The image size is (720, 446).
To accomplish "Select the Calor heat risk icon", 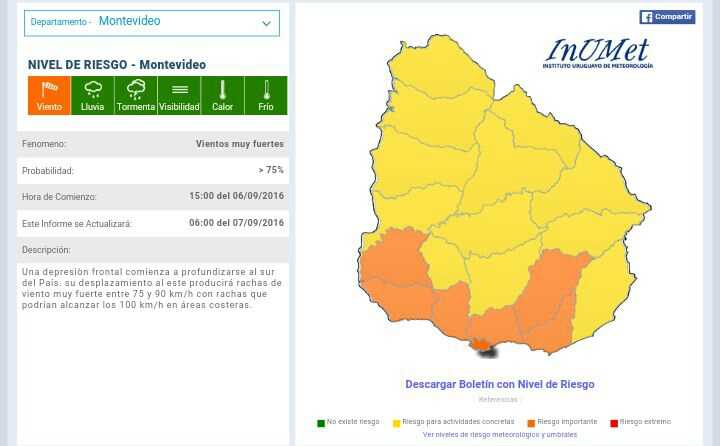I will tap(222, 95).
